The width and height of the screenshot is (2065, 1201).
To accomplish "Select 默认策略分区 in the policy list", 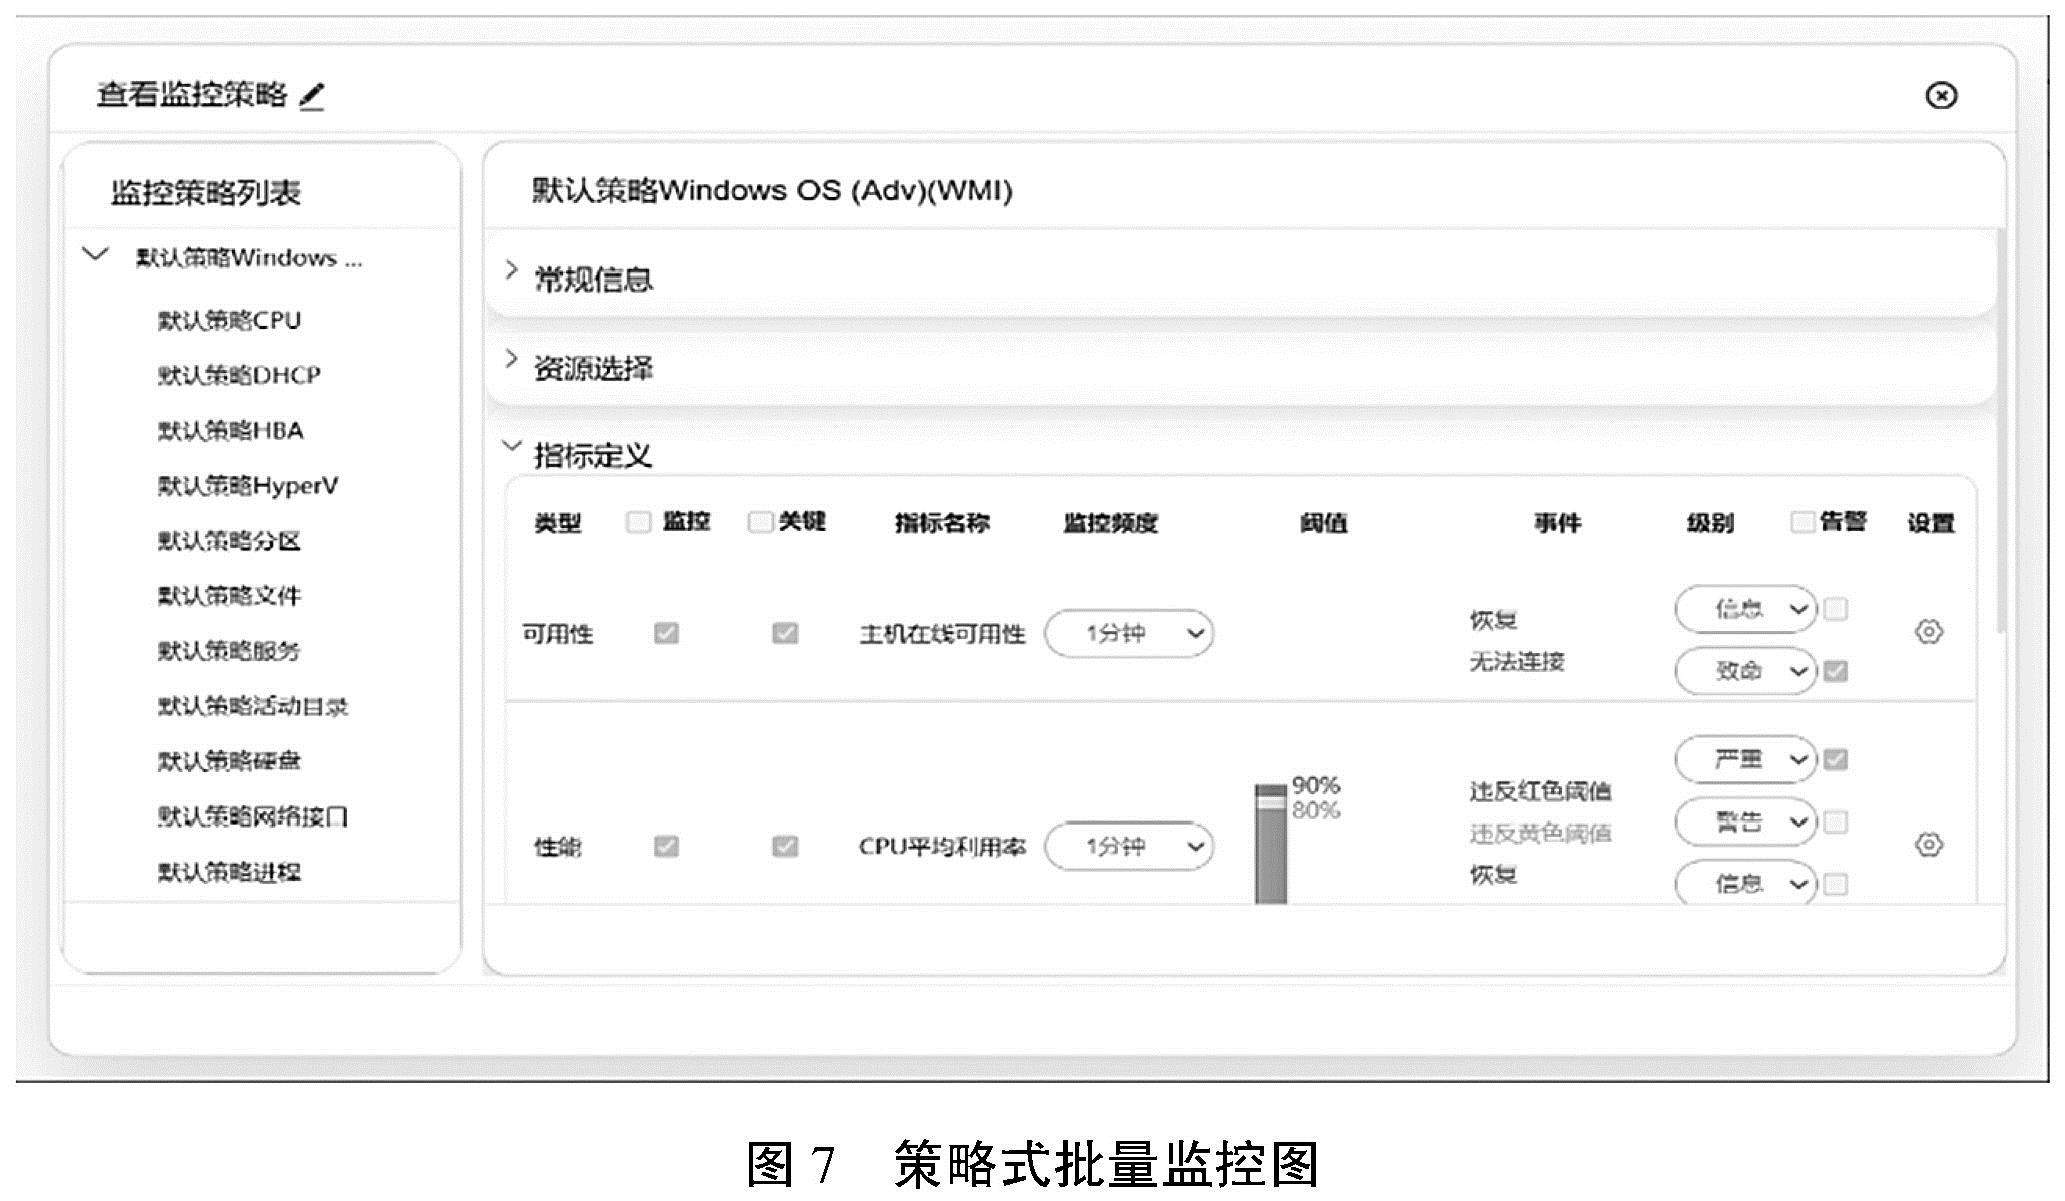I will [x=229, y=541].
